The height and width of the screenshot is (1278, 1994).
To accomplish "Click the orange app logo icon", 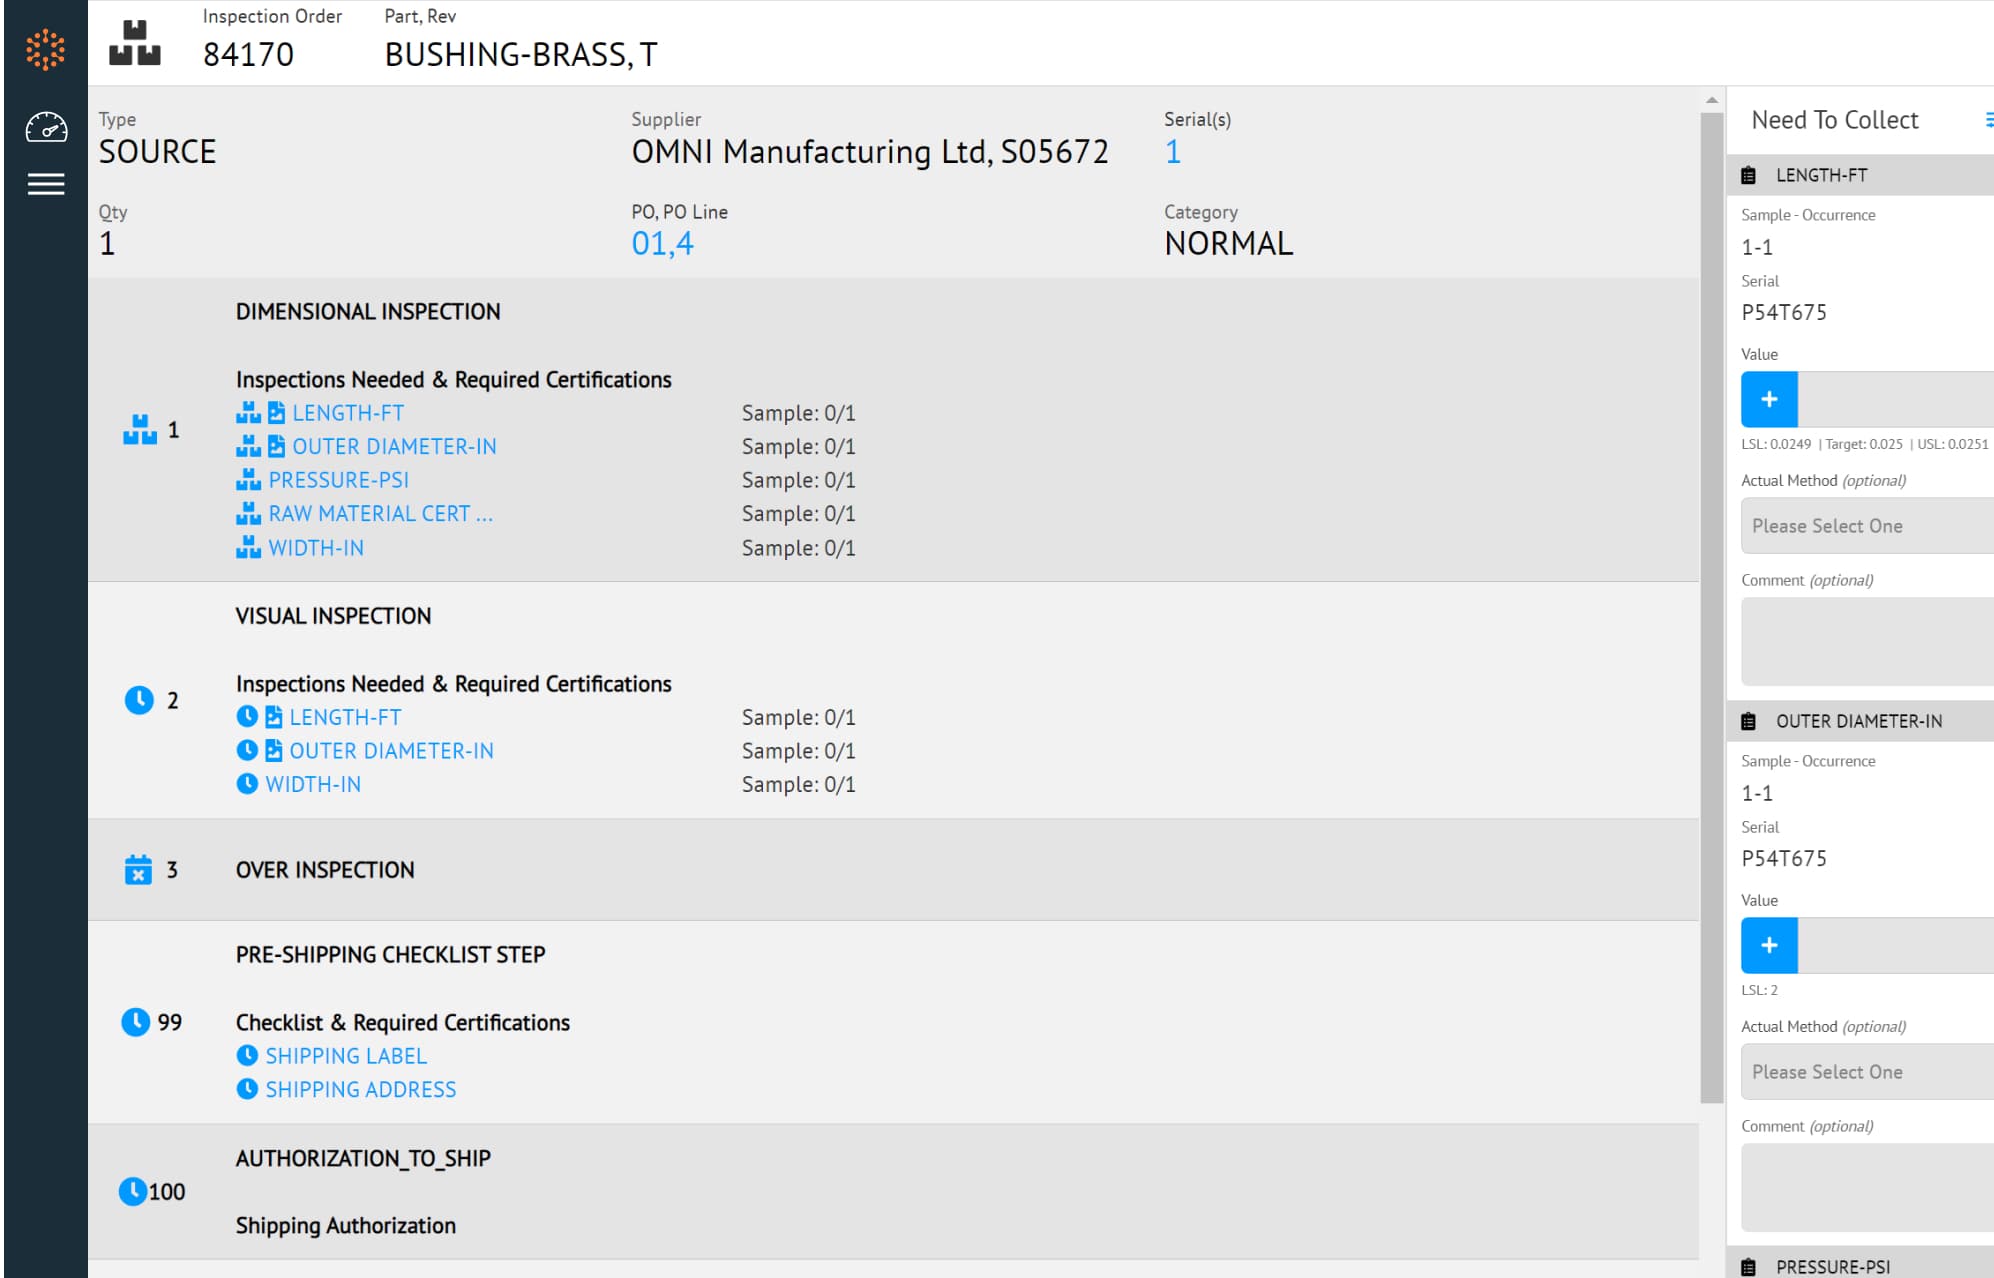I will [45, 49].
